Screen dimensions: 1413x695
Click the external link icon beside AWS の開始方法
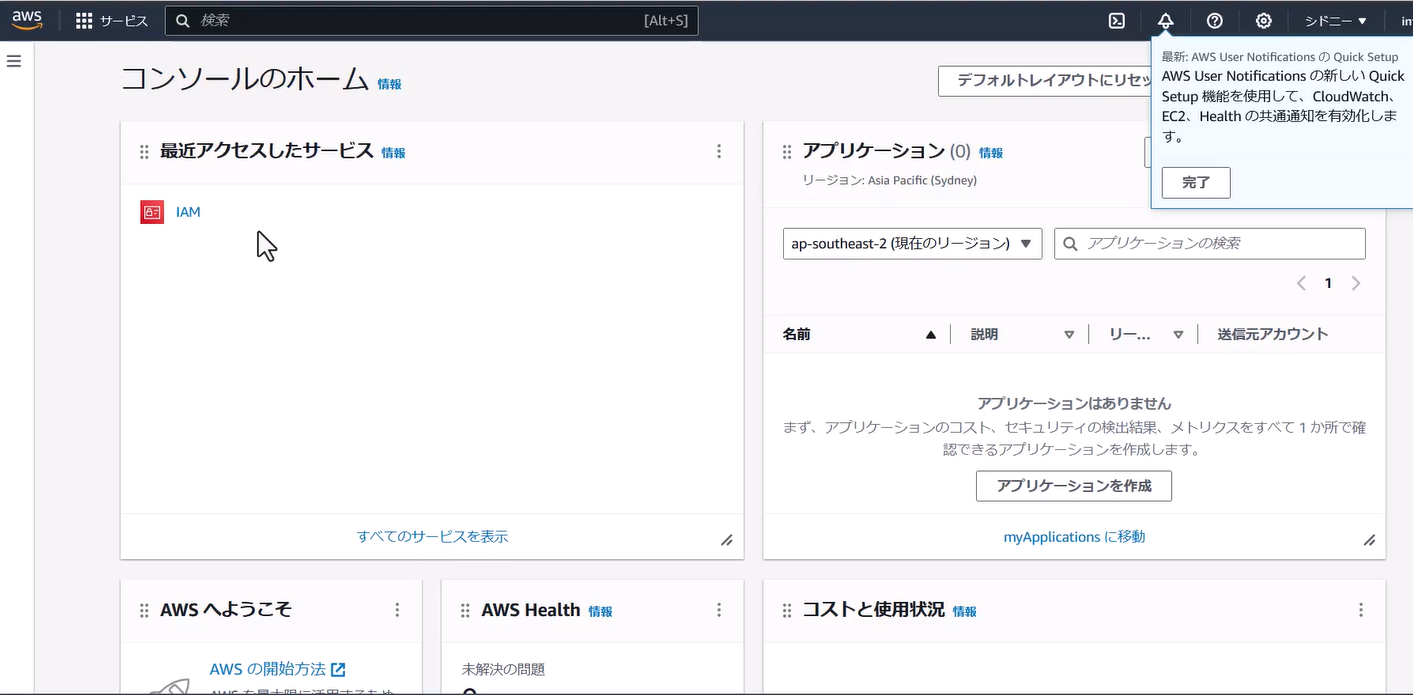pyautogui.click(x=338, y=669)
